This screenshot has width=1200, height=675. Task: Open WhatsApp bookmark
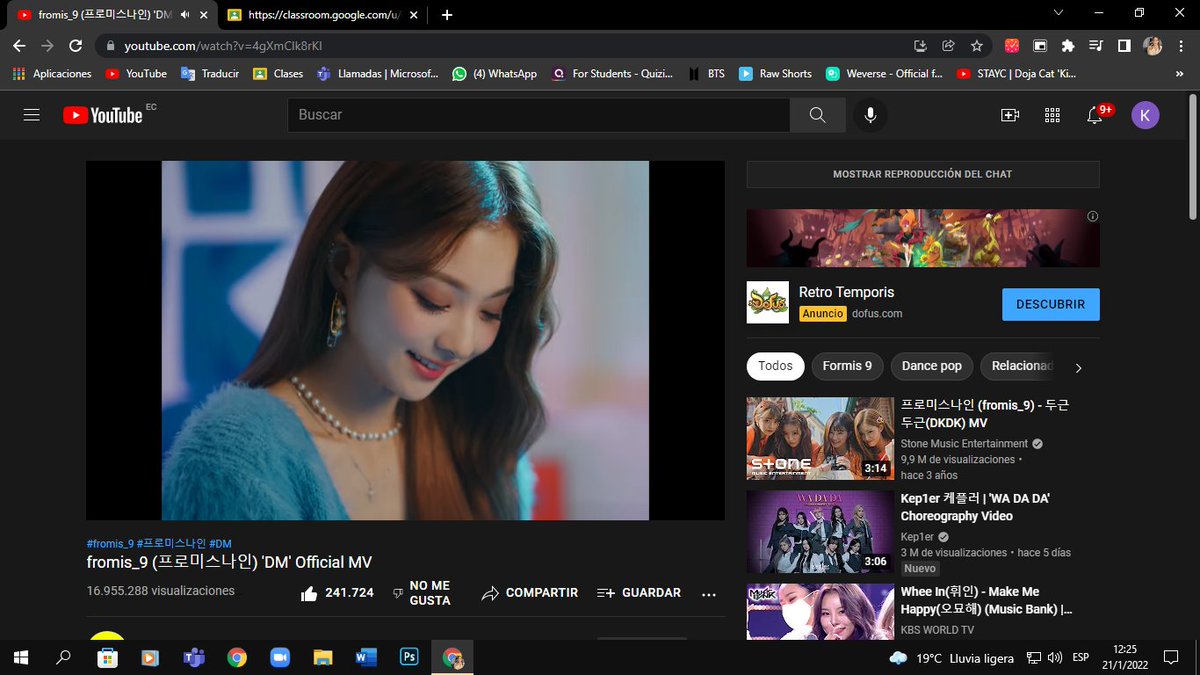tap(494, 74)
